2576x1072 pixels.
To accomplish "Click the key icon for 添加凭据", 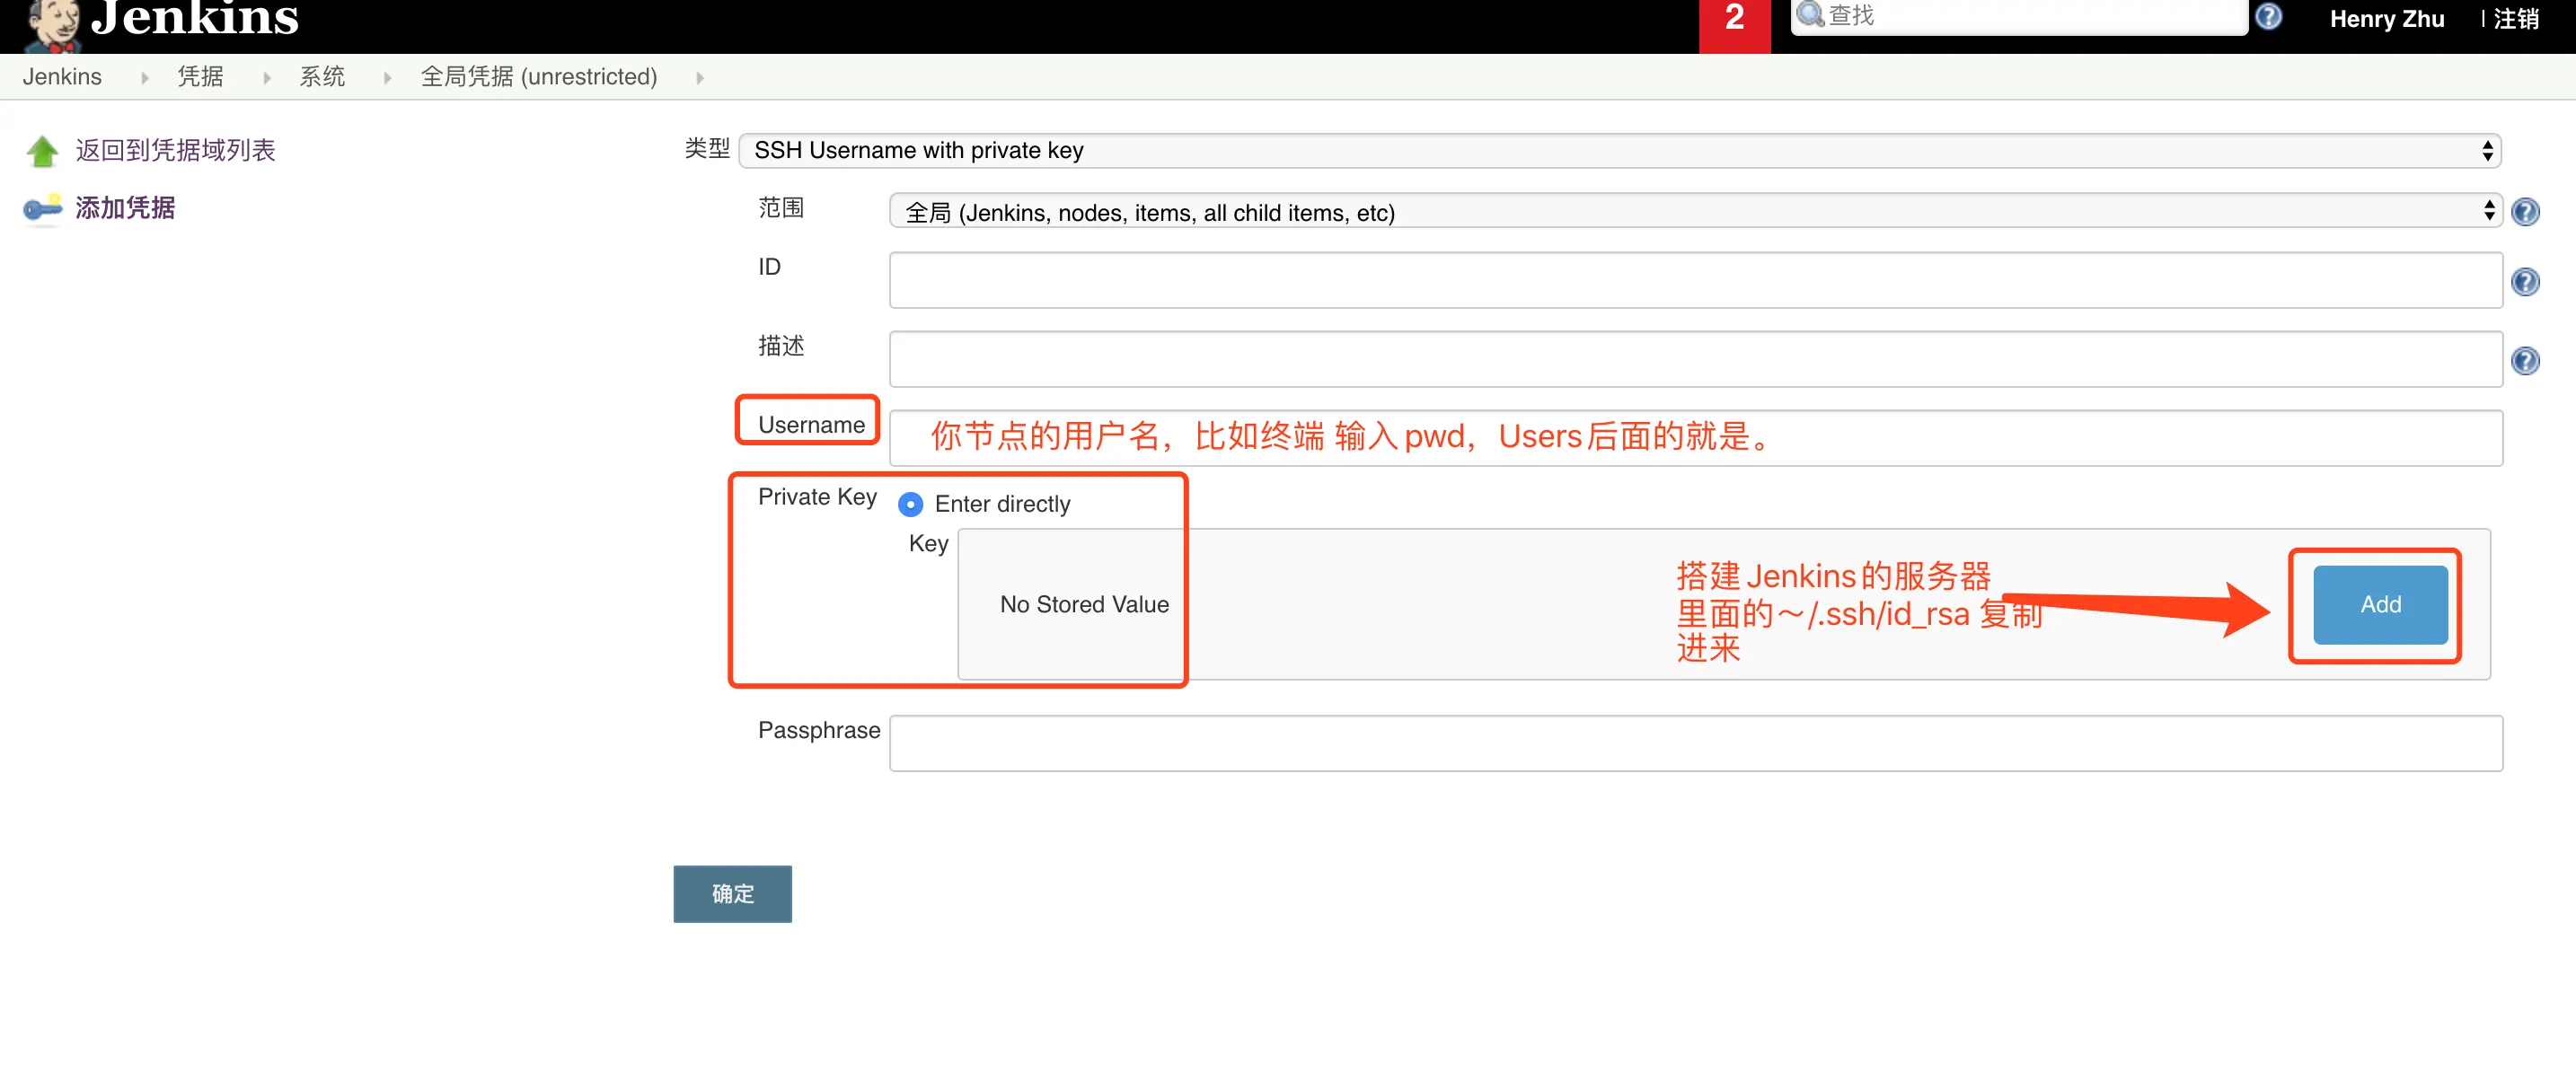I will coord(42,209).
